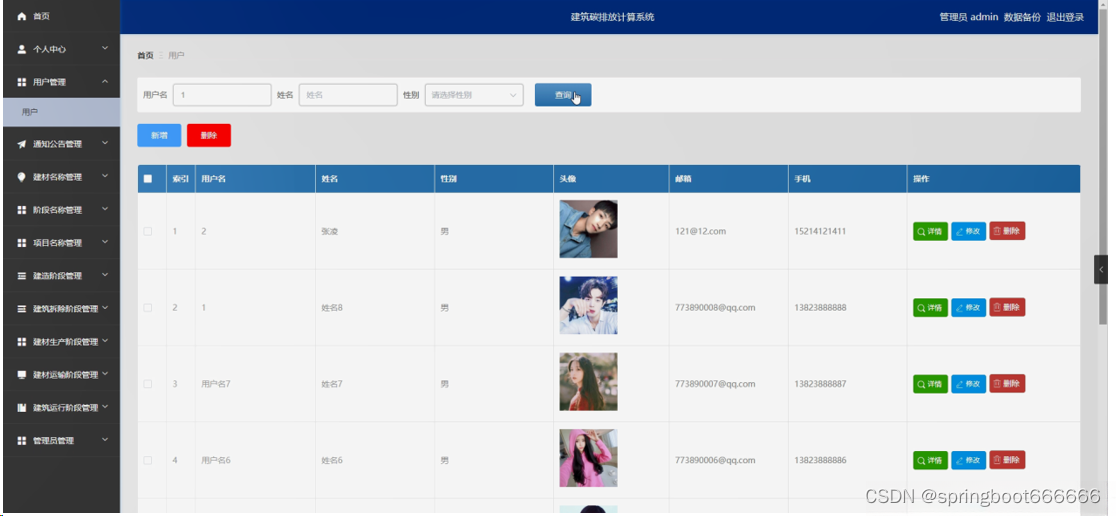The width and height of the screenshot is (1116, 516).
Task: Click the grid icon for 项目名称管理
Action: point(21,243)
